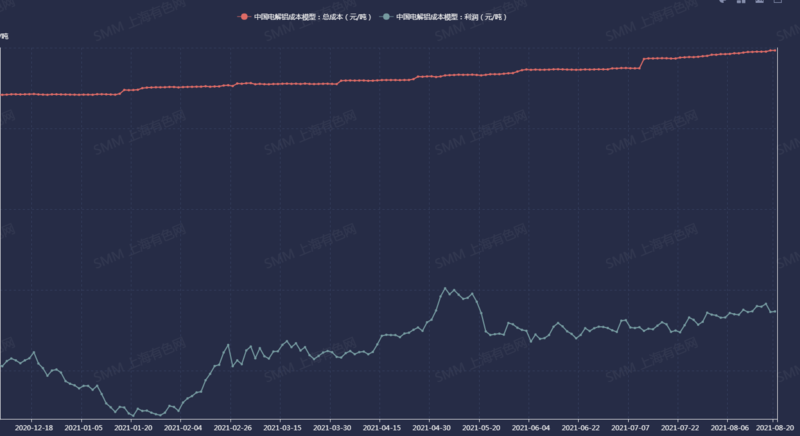
Task: Click the 2021-01-05 x-axis date label
Action: pyautogui.click(x=83, y=428)
